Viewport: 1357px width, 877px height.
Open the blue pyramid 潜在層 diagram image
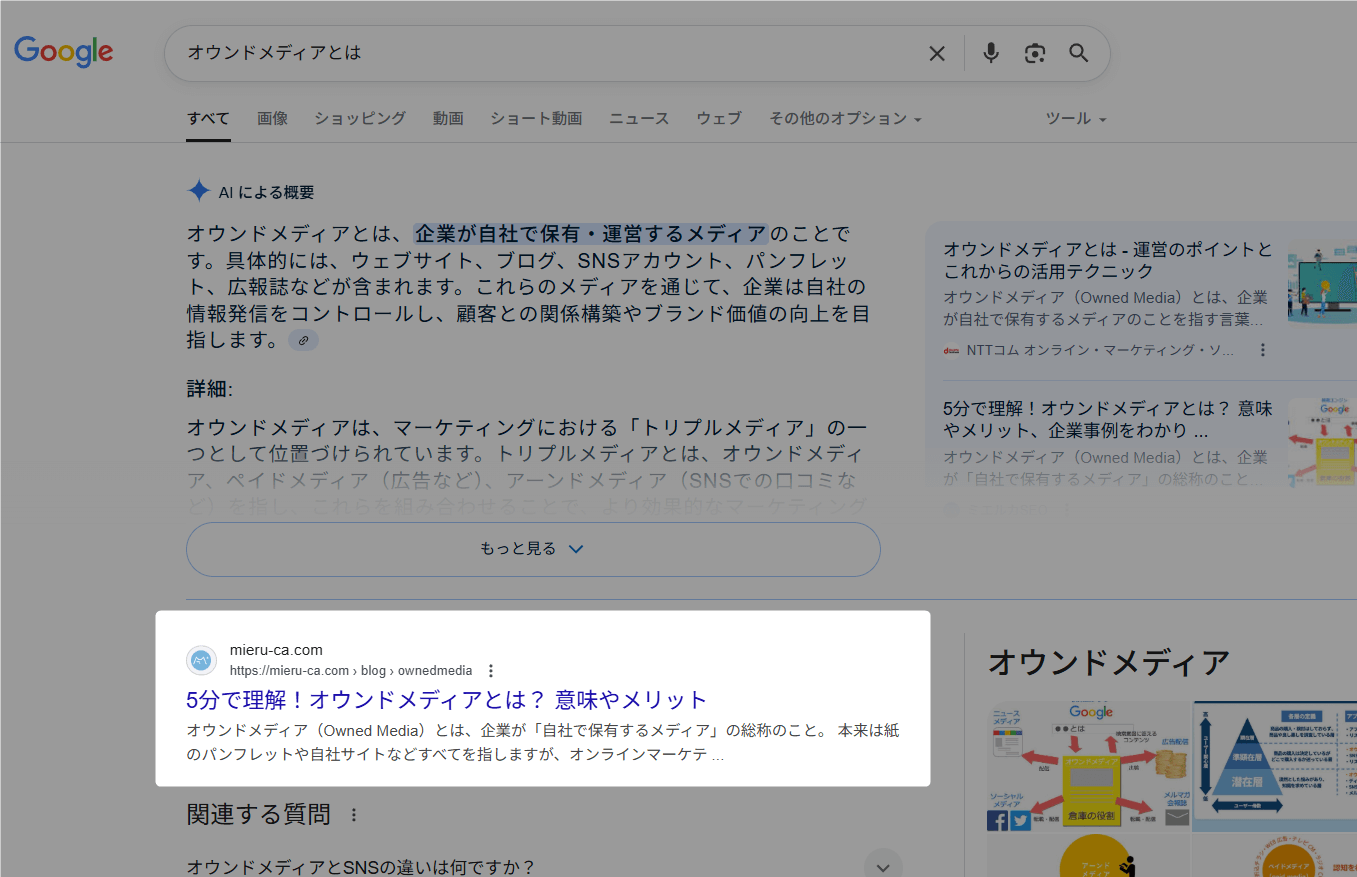click(x=1275, y=766)
